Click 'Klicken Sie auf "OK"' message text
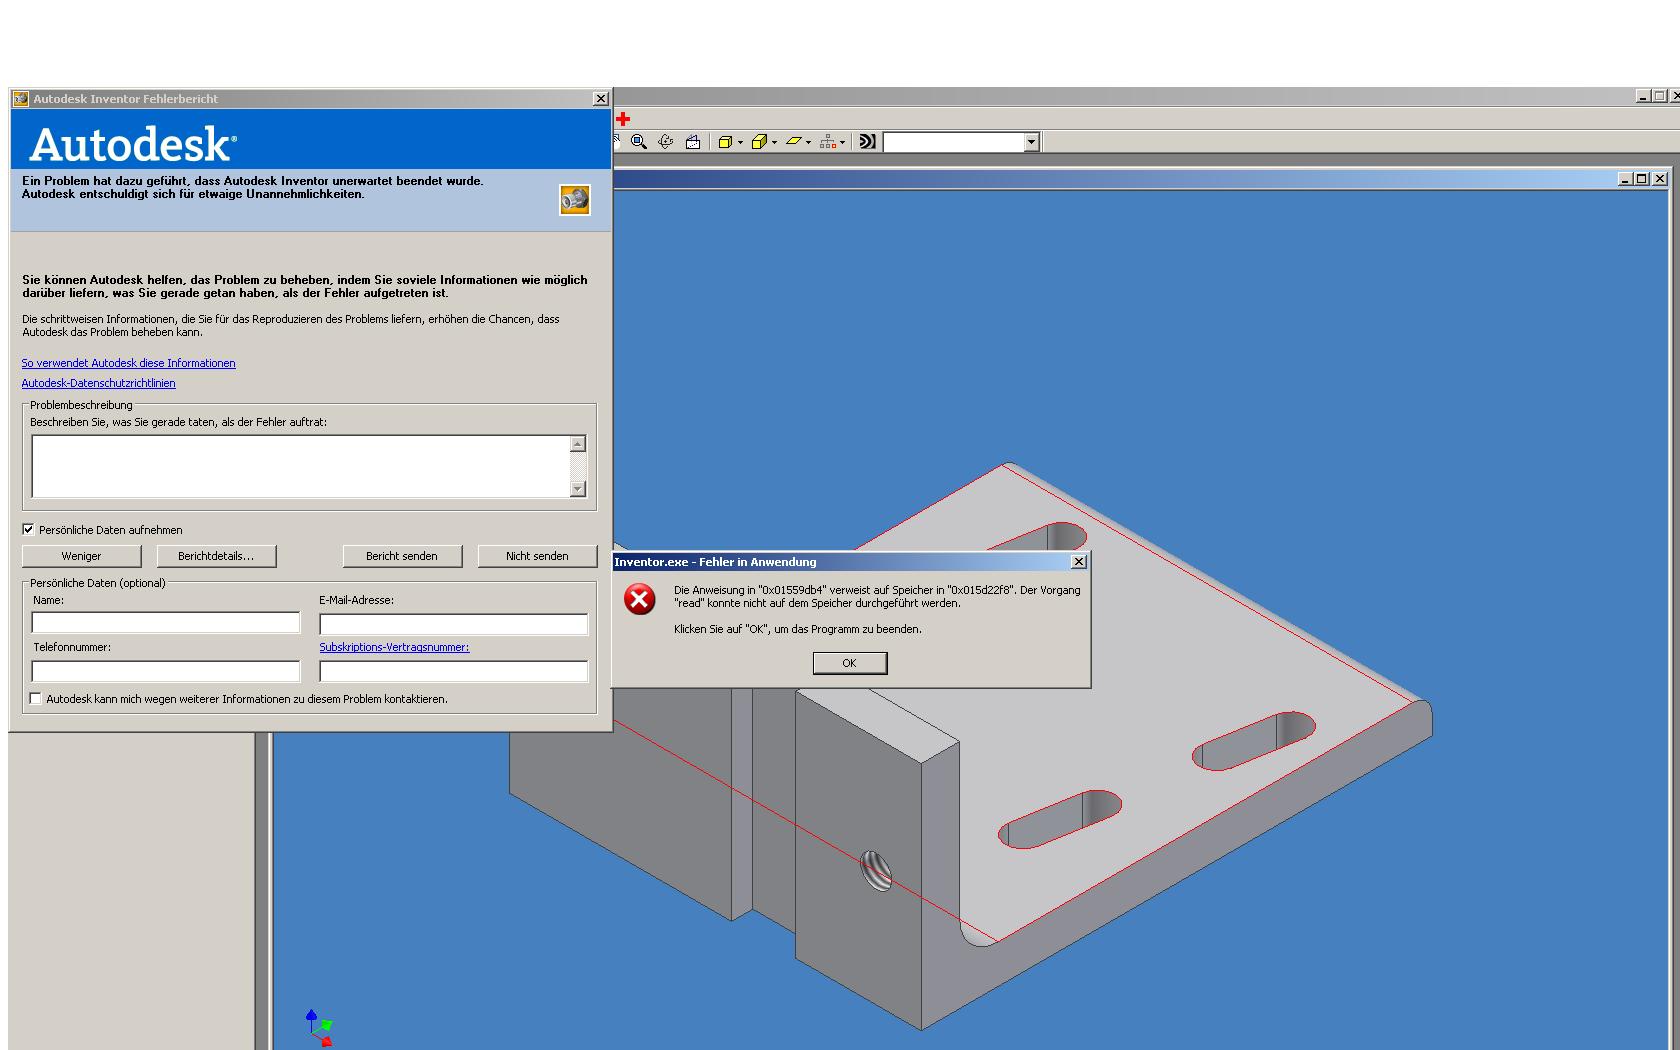 click(x=798, y=629)
